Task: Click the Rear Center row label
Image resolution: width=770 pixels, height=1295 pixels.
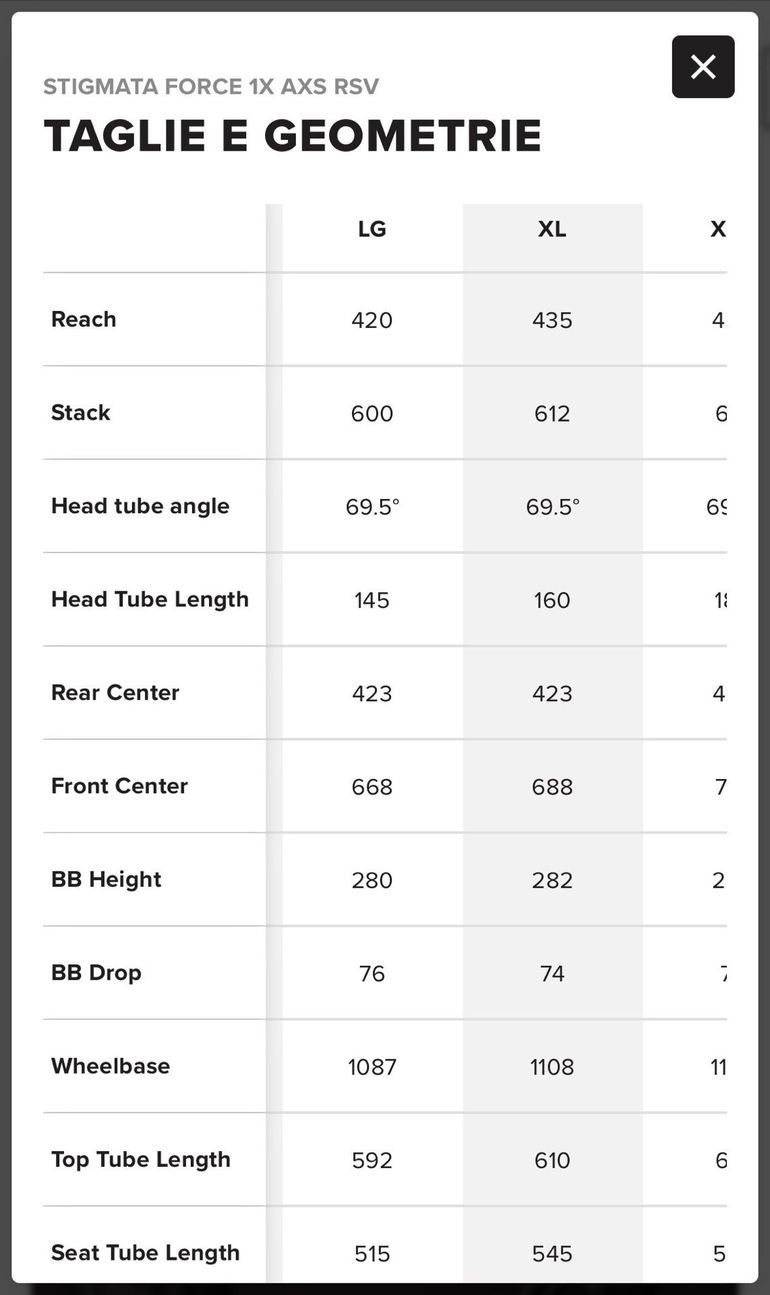Action: pyautogui.click(x=115, y=692)
